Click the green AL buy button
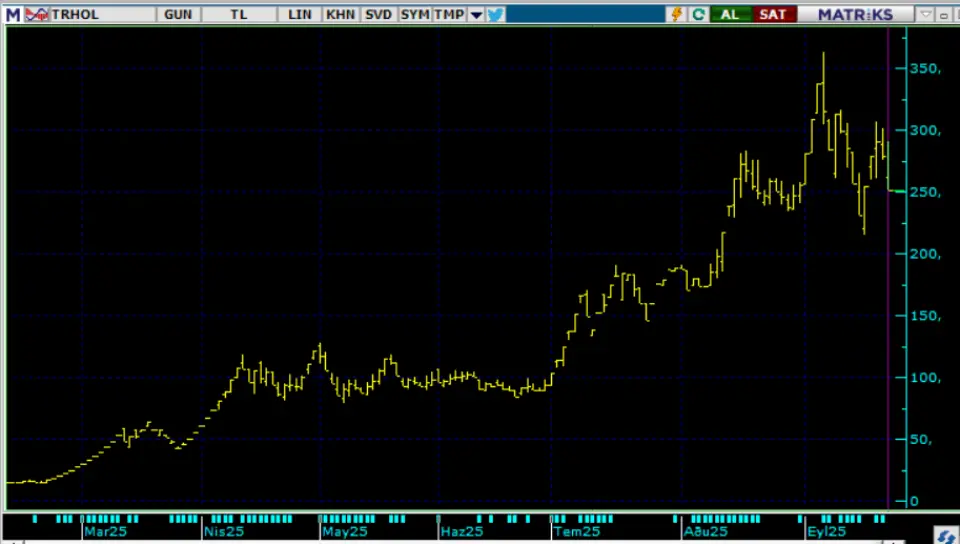Viewport: 960px width, 544px height. (730, 14)
